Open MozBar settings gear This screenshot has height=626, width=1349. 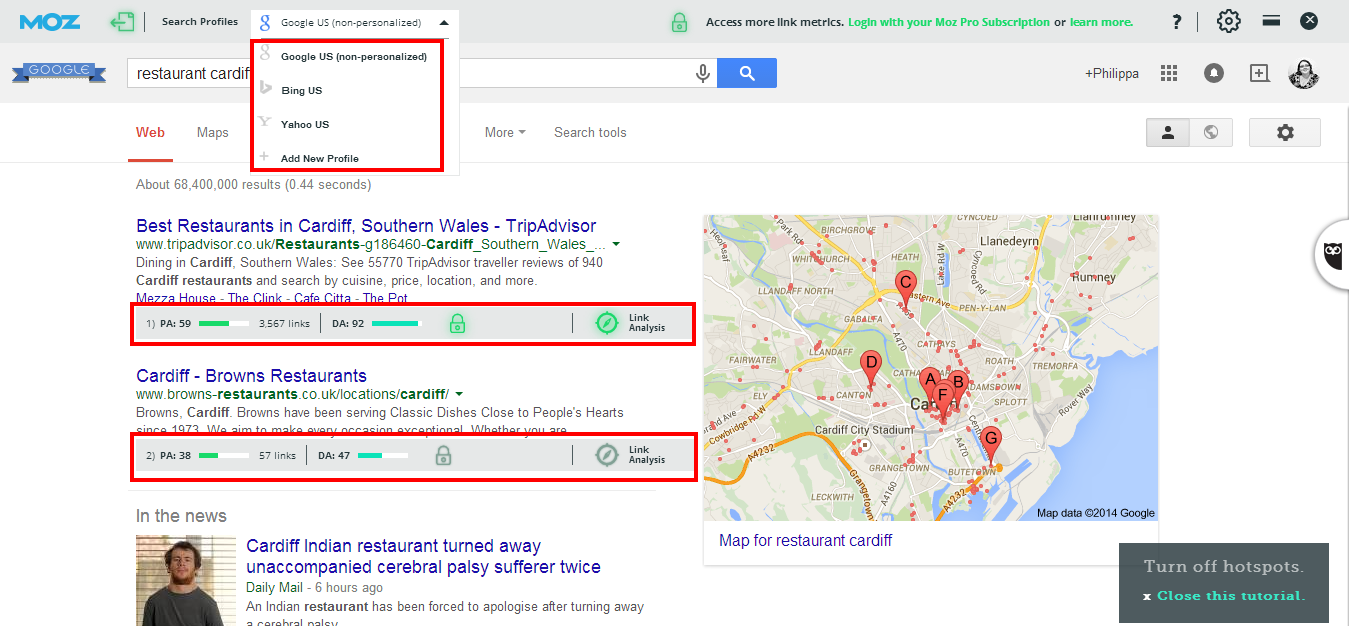(1228, 21)
